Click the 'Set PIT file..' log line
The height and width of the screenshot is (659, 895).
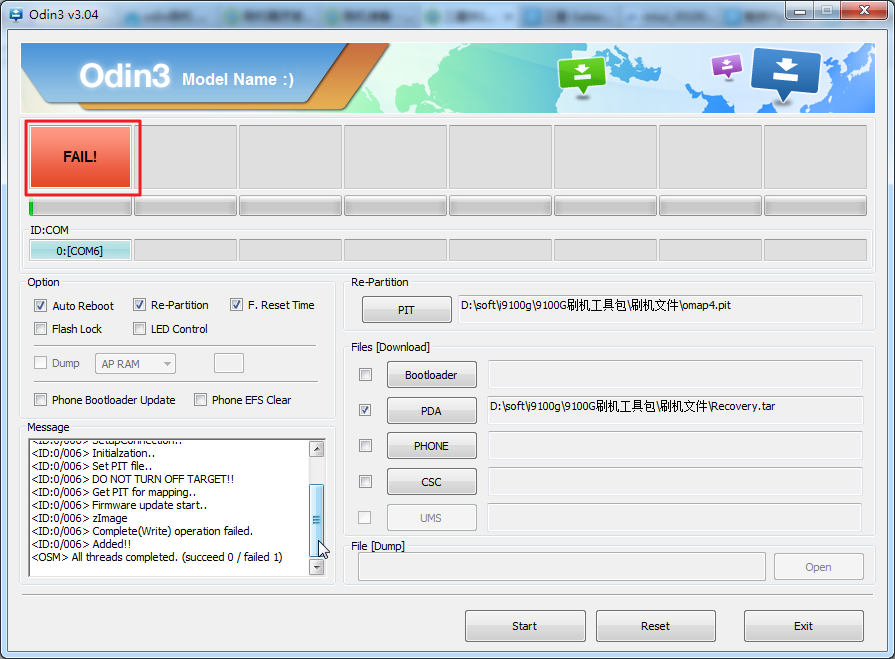click(x=92, y=466)
